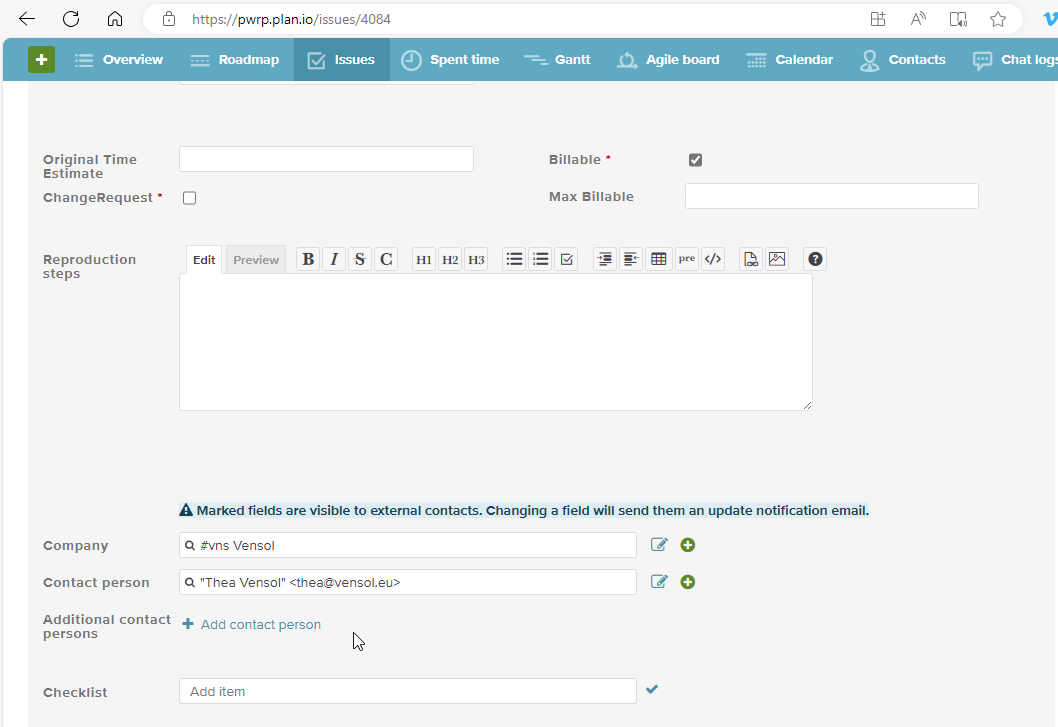The height and width of the screenshot is (727, 1058).
Task: Click site info lock icon in address bar
Action: tap(169, 19)
